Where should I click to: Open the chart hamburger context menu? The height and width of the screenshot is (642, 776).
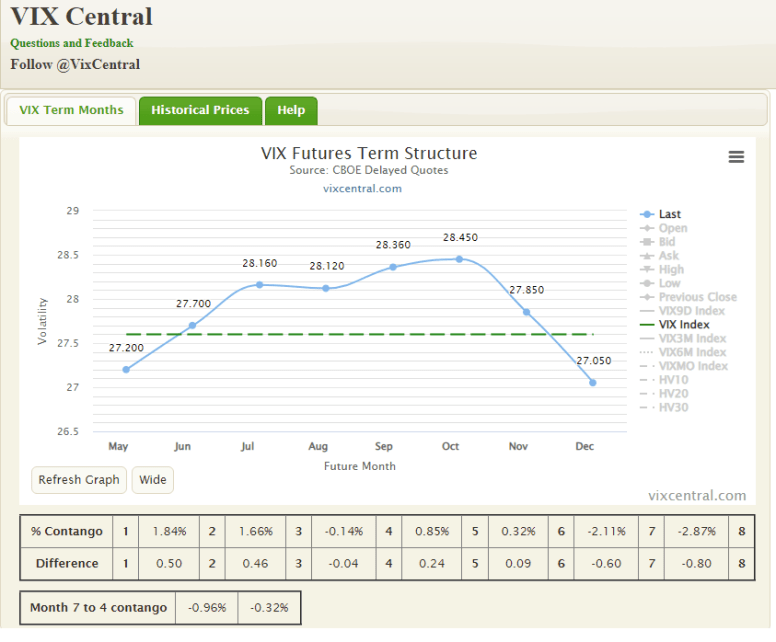click(x=736, y=157)
